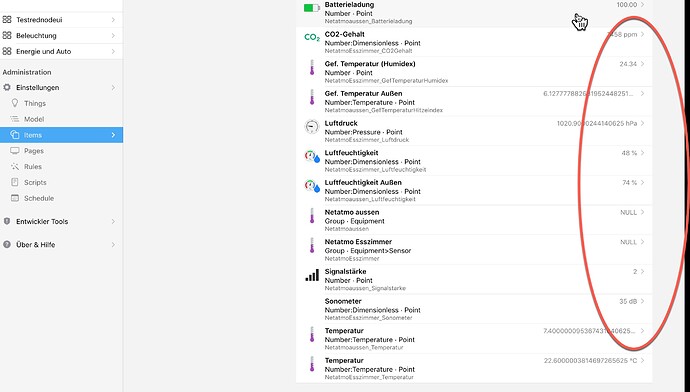Click thermometer icon of Netatmo Esszimmer group
The image size is (690, 392).
(312, 245)
